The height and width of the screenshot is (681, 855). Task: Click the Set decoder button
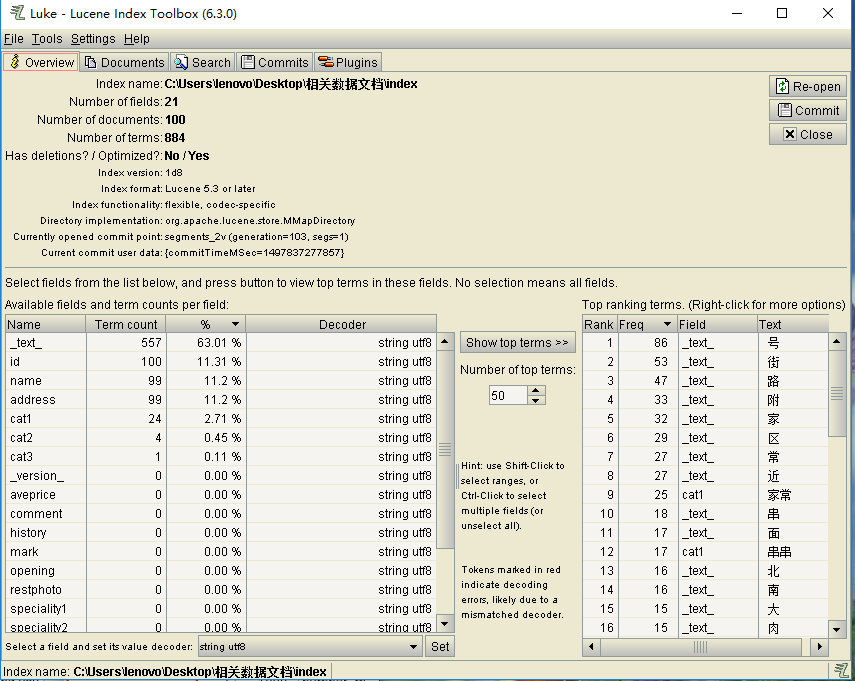click(x=440, y=647)
